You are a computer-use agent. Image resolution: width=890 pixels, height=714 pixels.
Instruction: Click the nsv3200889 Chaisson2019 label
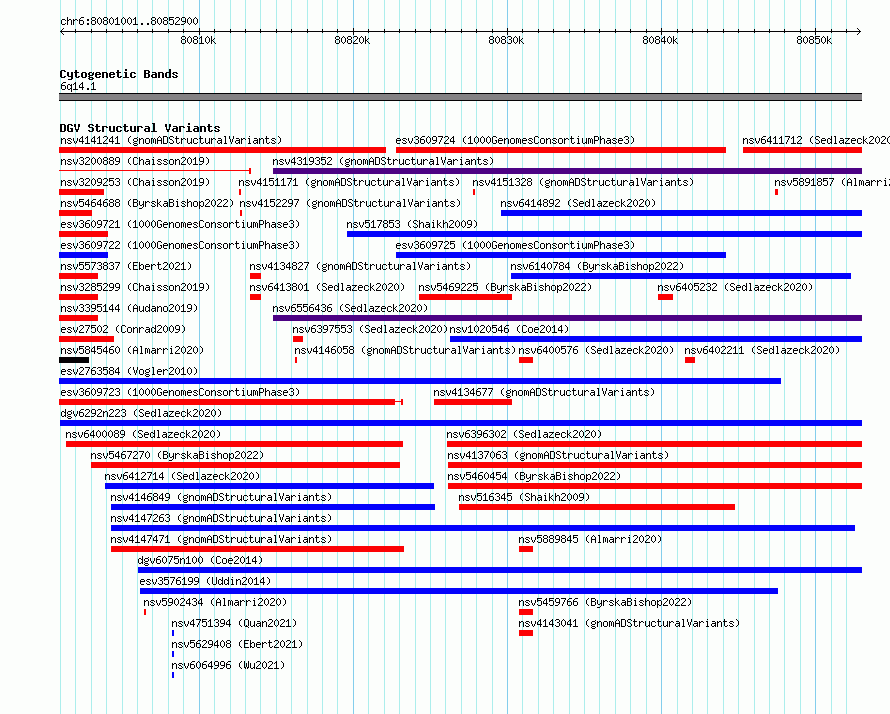[135, 161]
